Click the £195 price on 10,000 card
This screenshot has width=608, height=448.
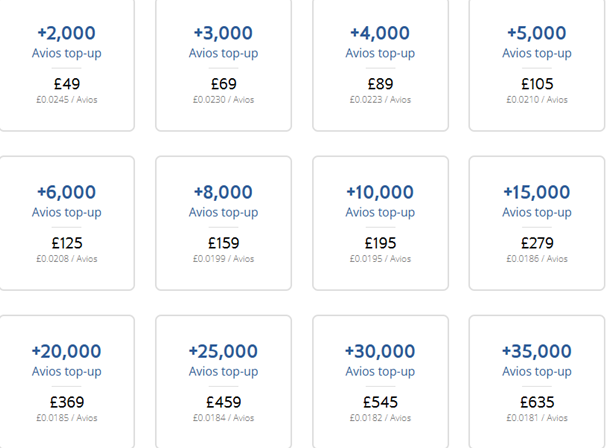coord(380,243)
